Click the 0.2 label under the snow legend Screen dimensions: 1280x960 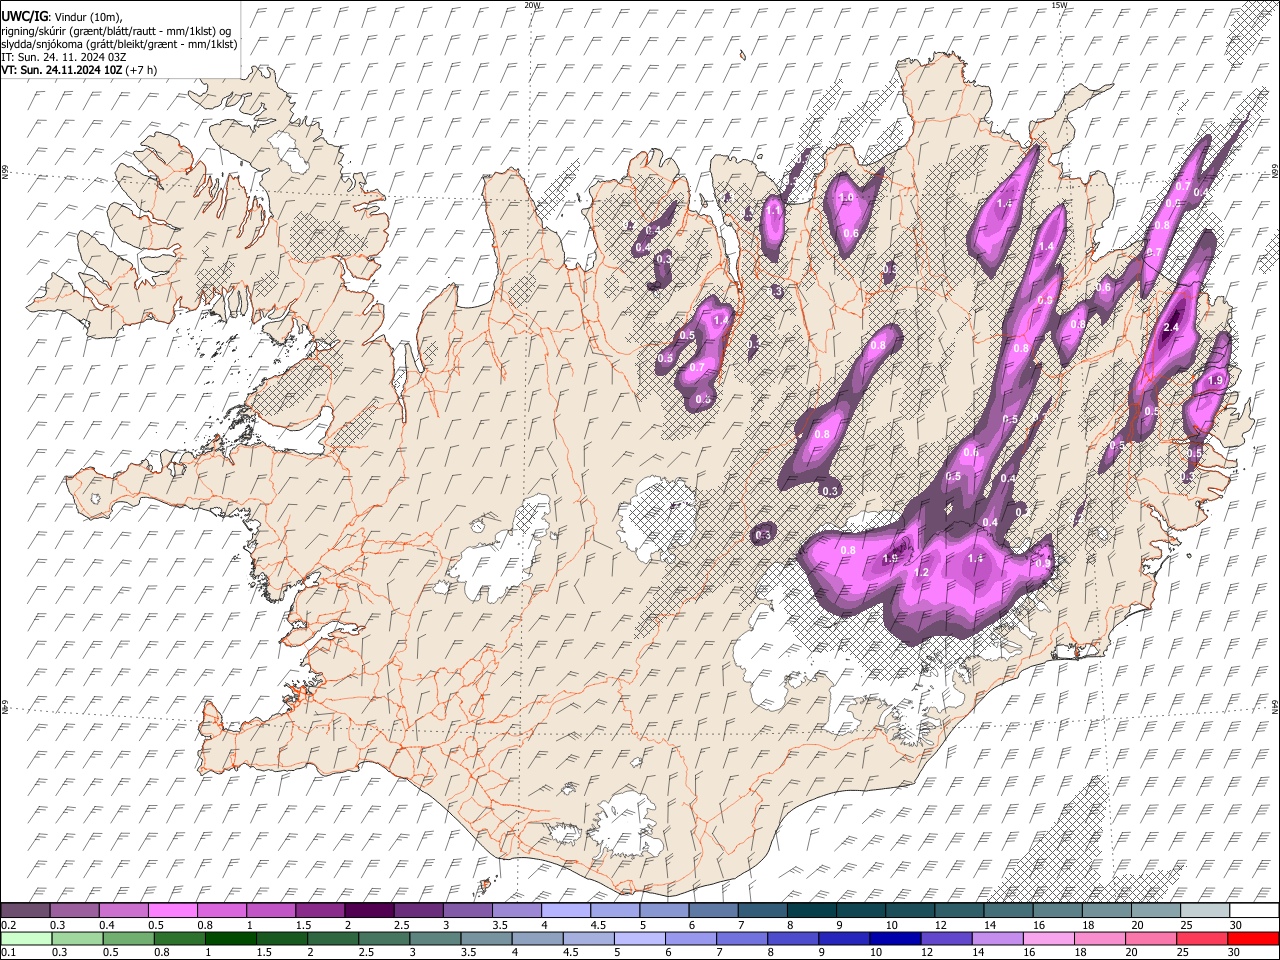pos(9,925)
